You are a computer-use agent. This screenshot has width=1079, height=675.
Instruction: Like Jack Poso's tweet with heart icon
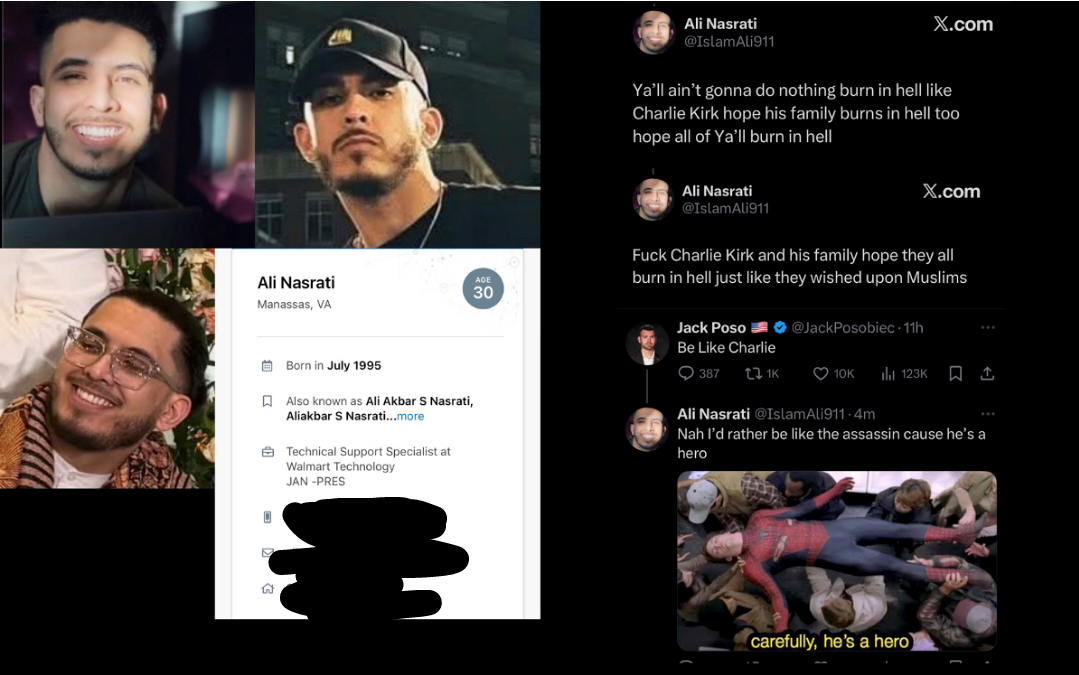(x=820, y=373)
